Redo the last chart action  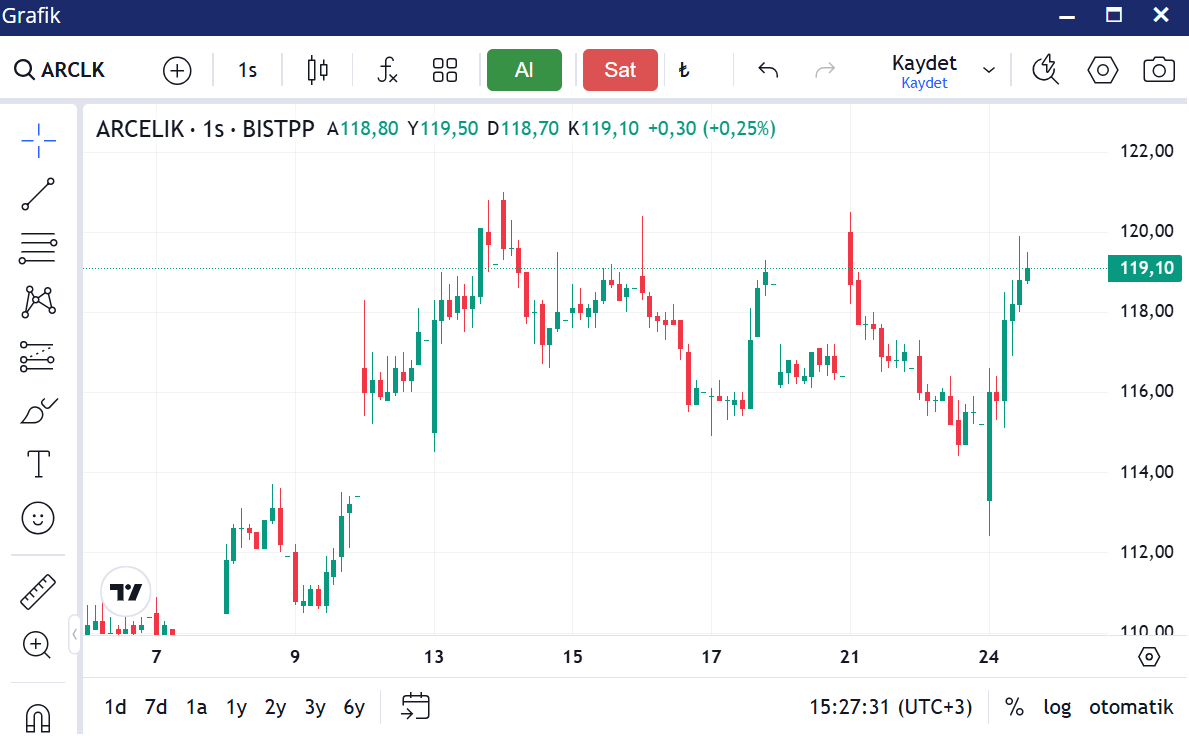(x=825, y=70)
